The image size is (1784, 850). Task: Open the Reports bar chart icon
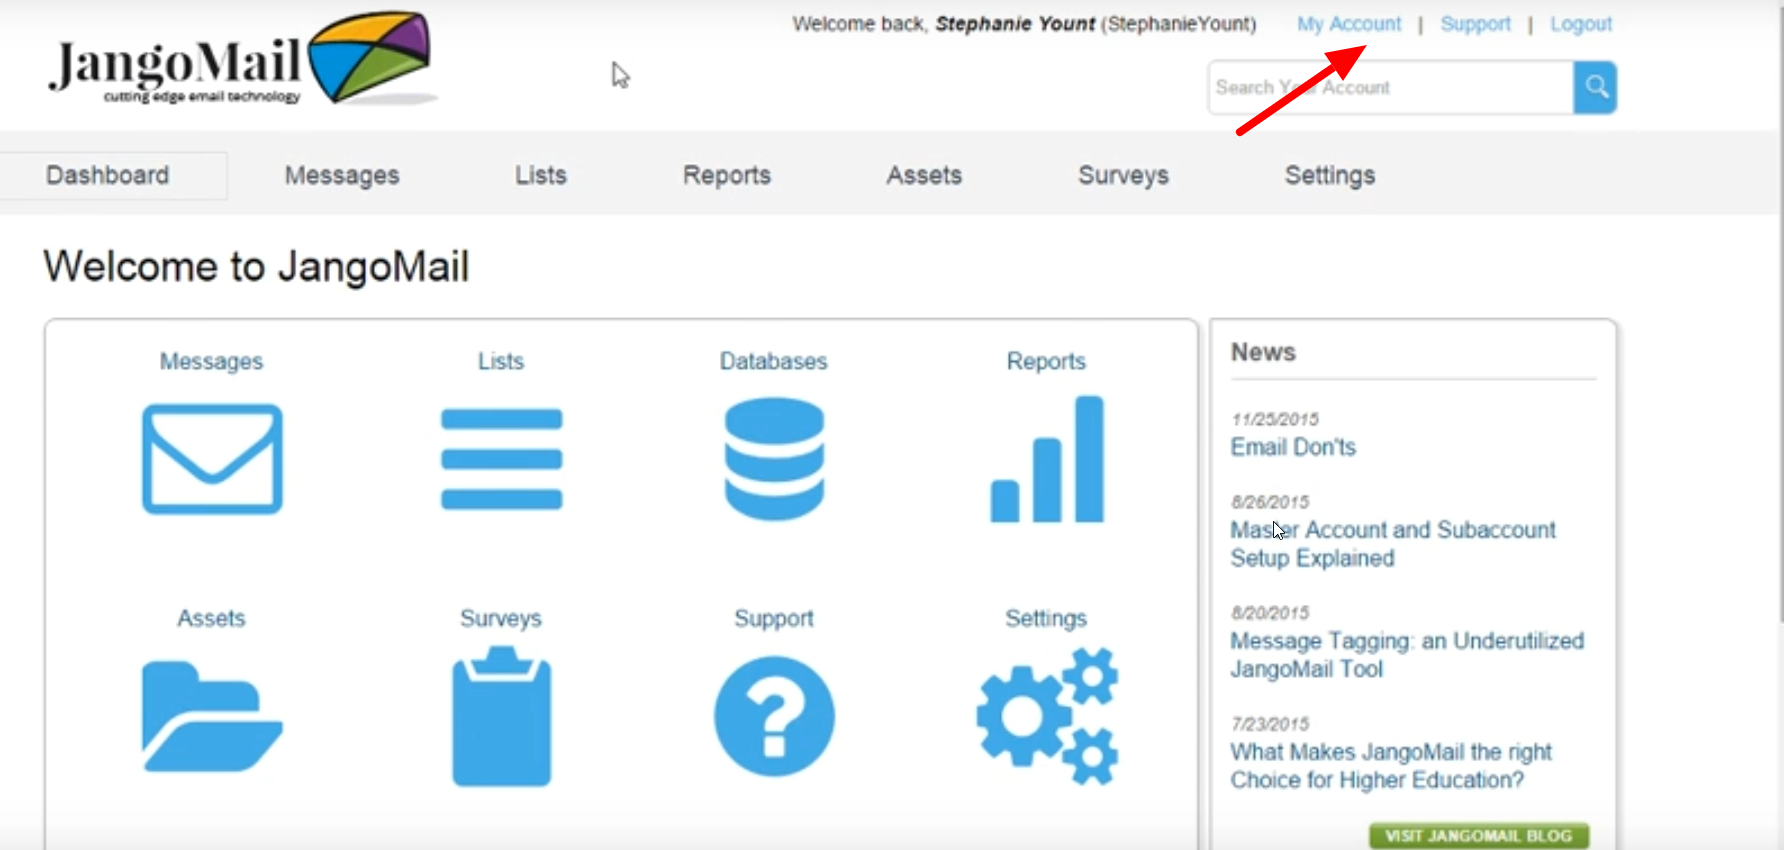(1047, 459)
